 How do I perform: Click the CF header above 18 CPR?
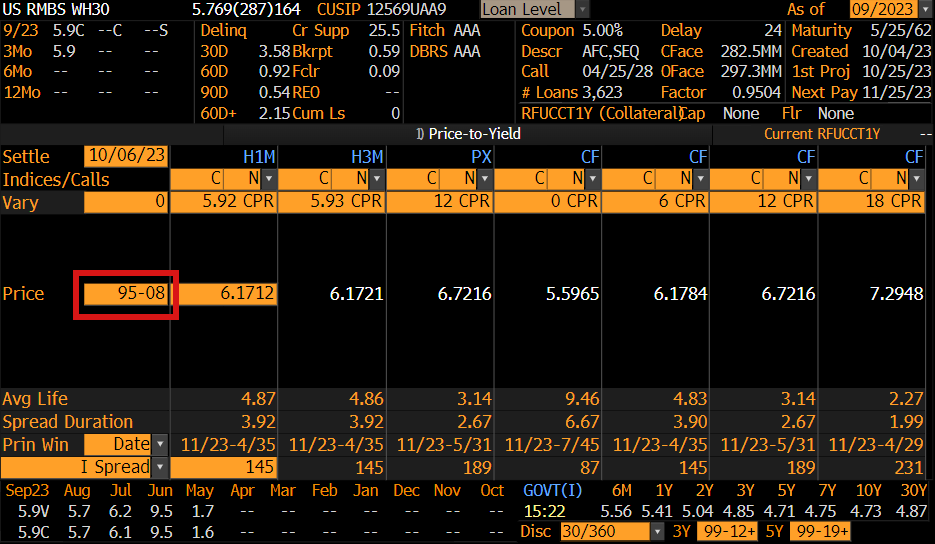point(914,157)
